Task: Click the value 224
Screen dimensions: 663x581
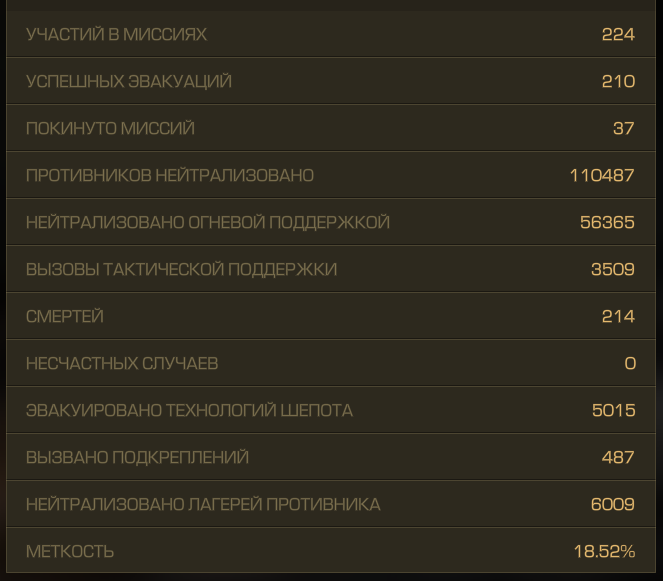Action: tap(618, 34)
